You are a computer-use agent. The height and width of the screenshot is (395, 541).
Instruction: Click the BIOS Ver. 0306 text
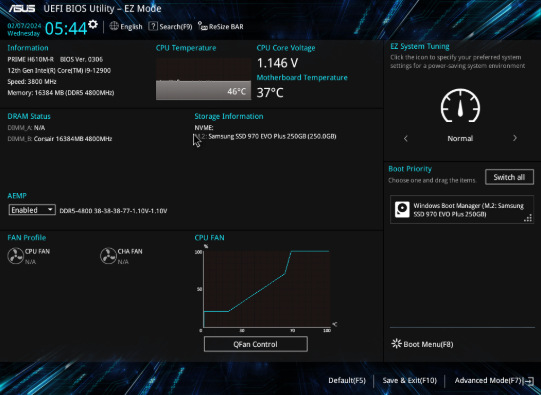click(81, 59)
